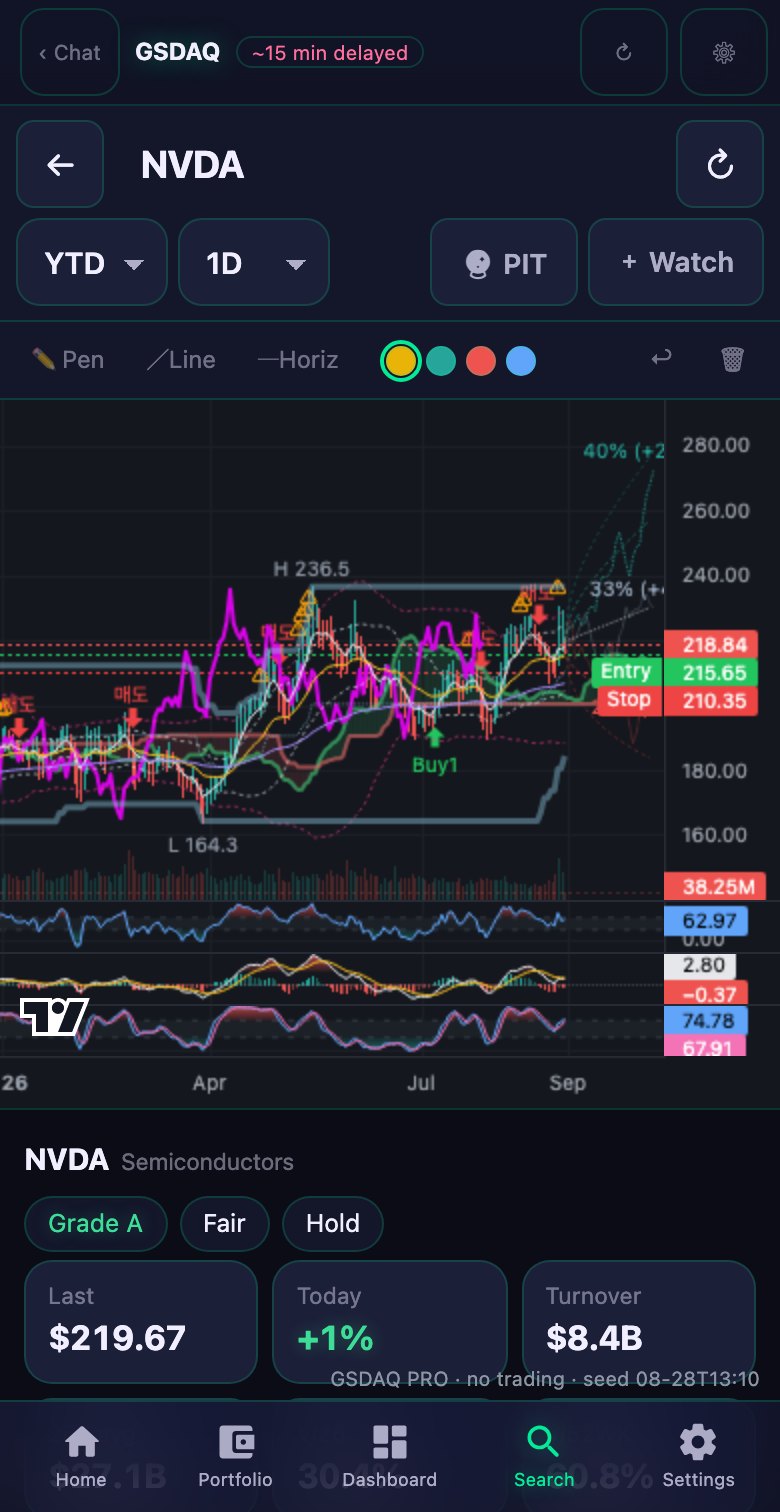This screenshot has height=1512, width=780.
Task: Select the Line drawing tool
Action: tap(181, 360)
